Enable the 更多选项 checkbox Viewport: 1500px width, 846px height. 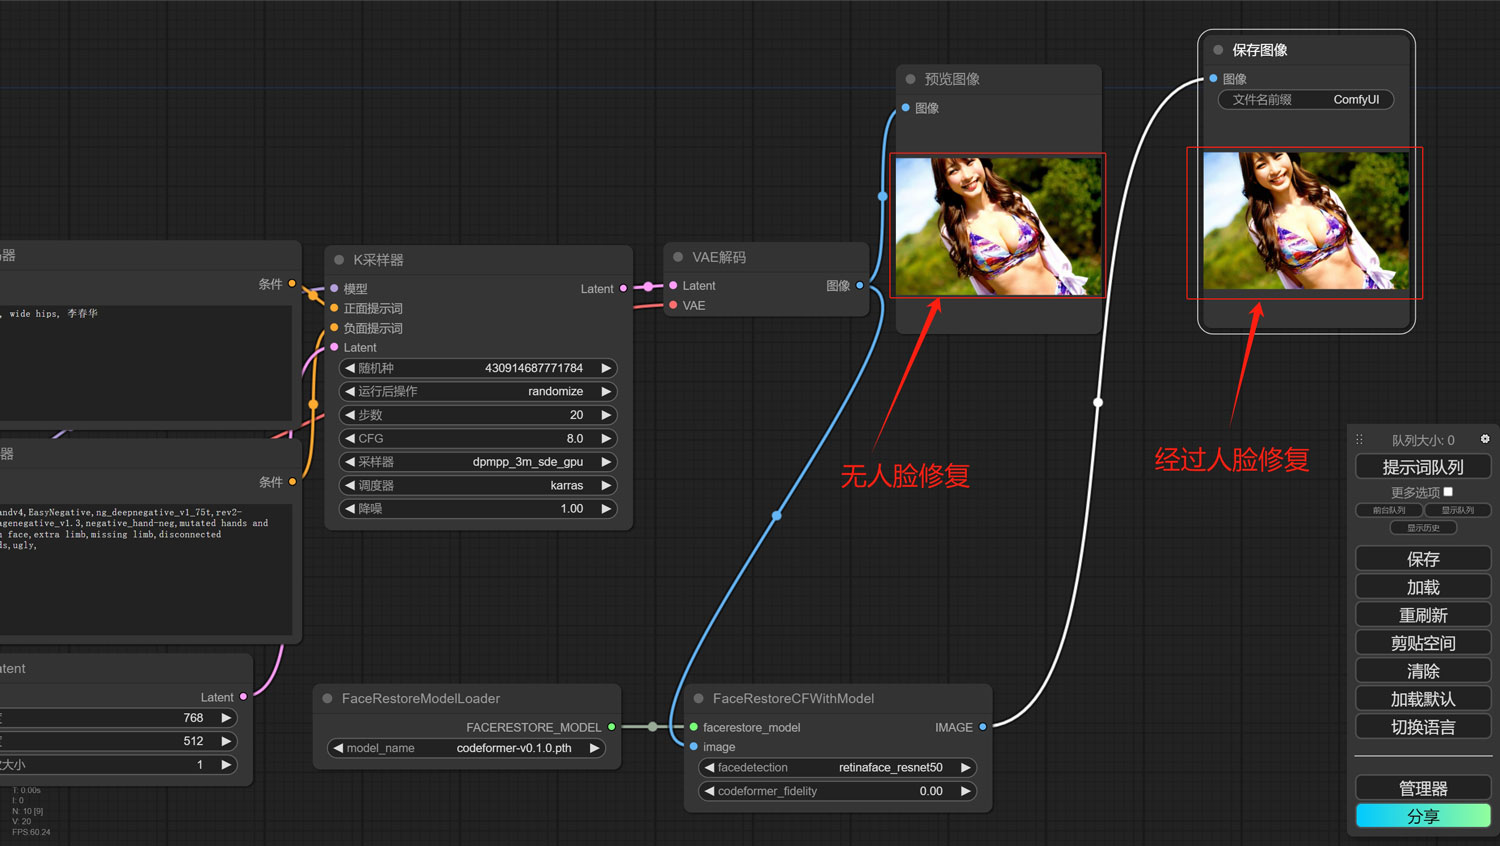coord(1448,492)
